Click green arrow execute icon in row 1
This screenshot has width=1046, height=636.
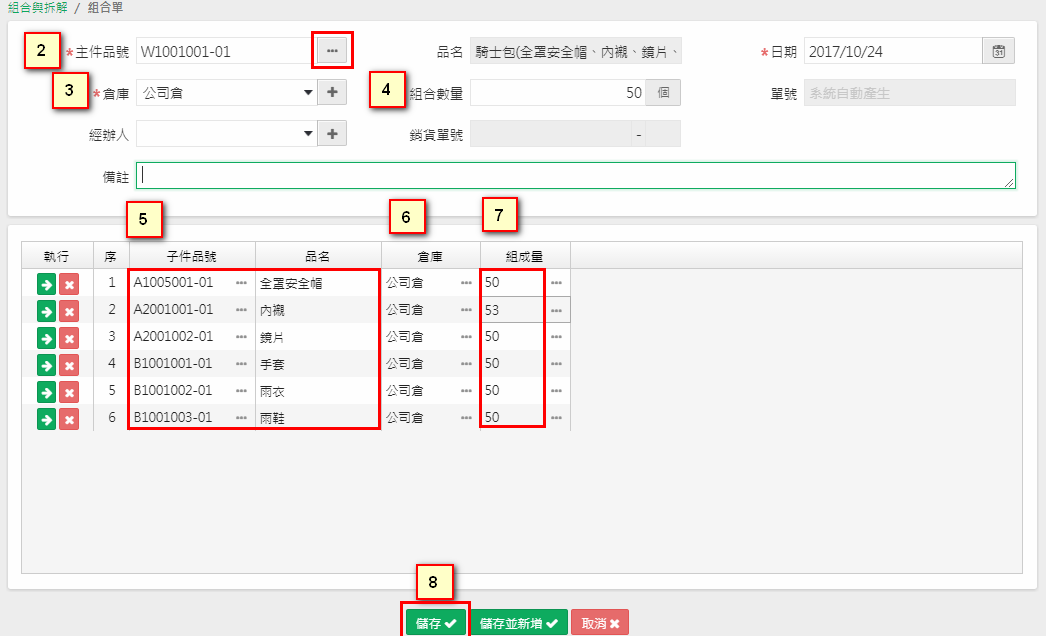tap(46, 285)
